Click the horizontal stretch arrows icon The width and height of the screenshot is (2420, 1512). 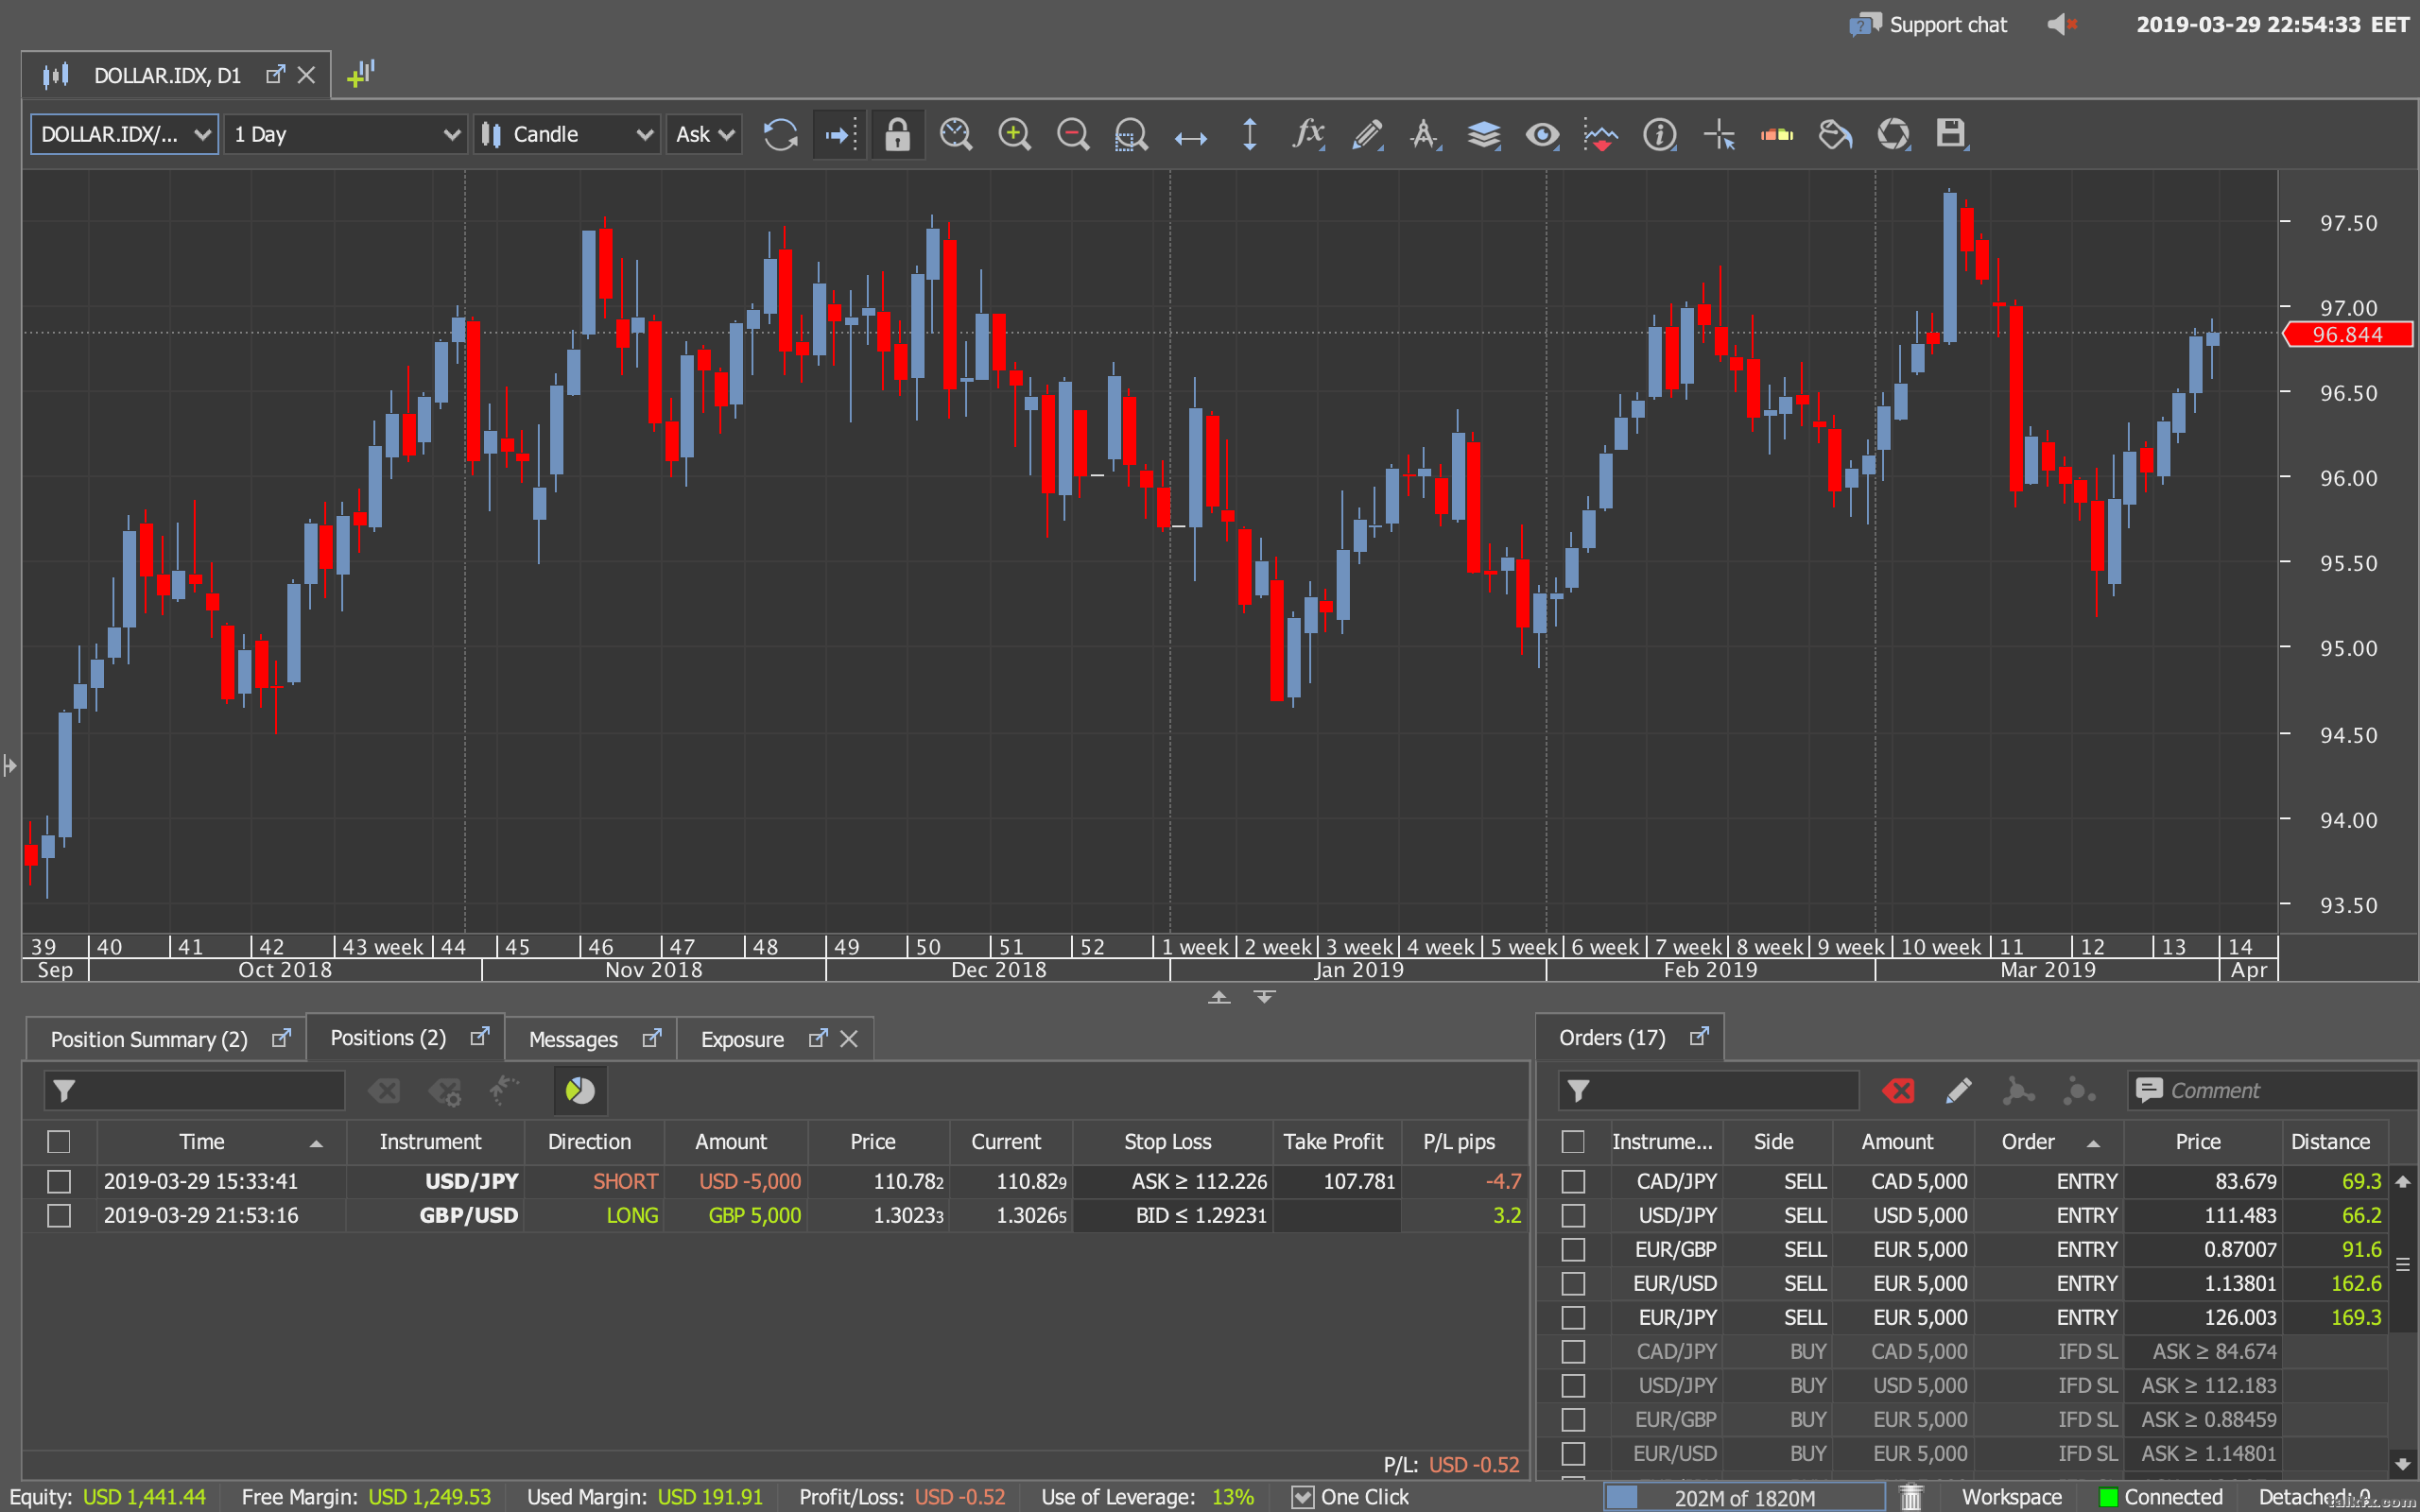click(1190, 136)
